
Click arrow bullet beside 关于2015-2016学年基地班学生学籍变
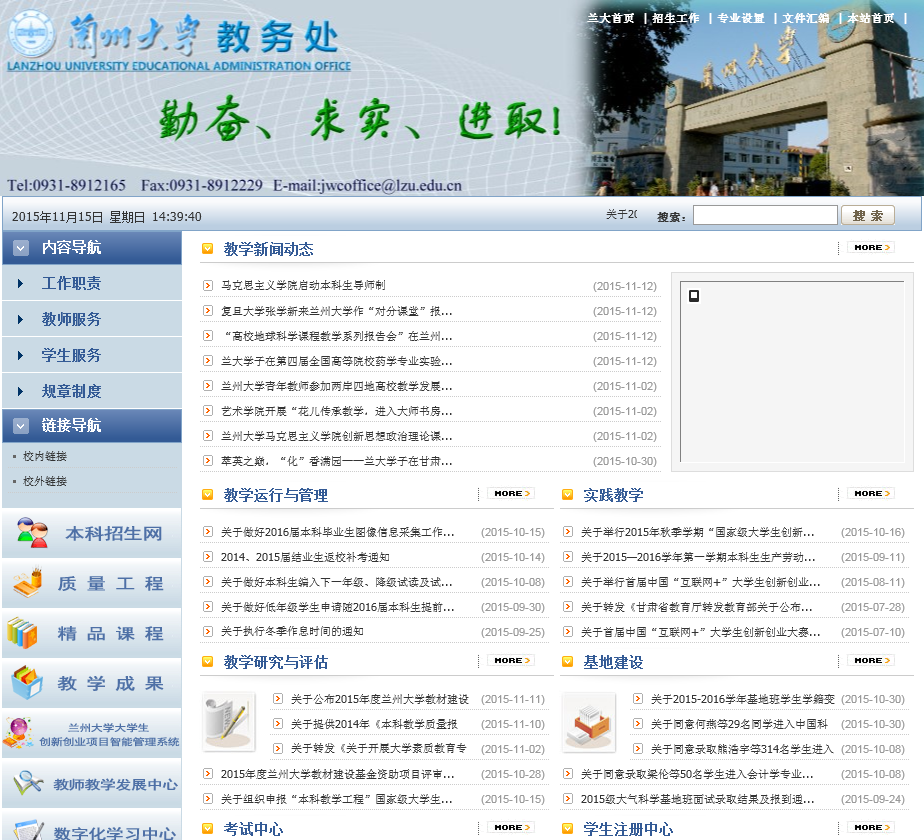point(638,699)
